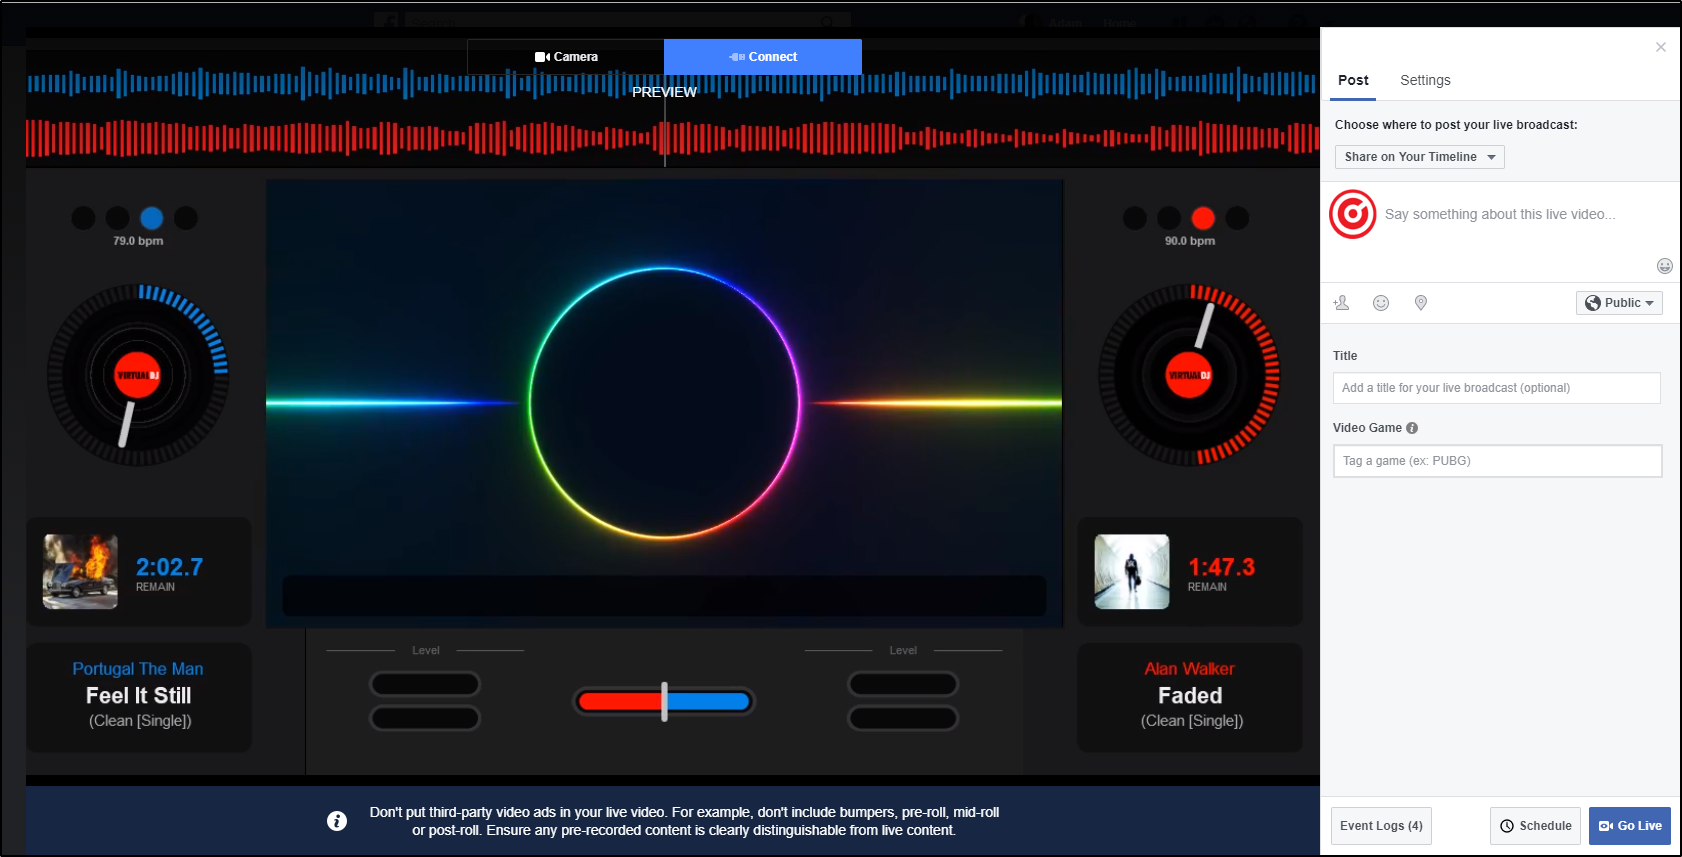Click the left deck blue jog wheel
The height and width of the screenshot is (857, 1682).
(138, 376)
